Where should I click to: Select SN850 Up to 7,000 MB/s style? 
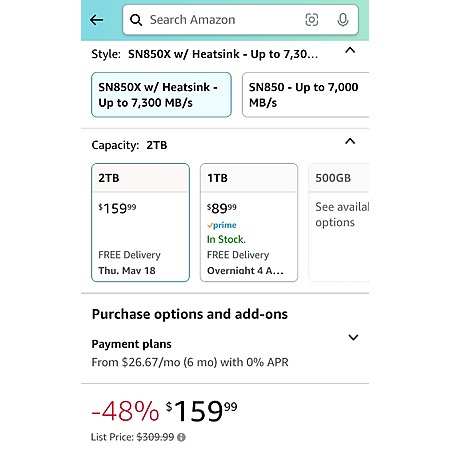[x=305, y=95]
